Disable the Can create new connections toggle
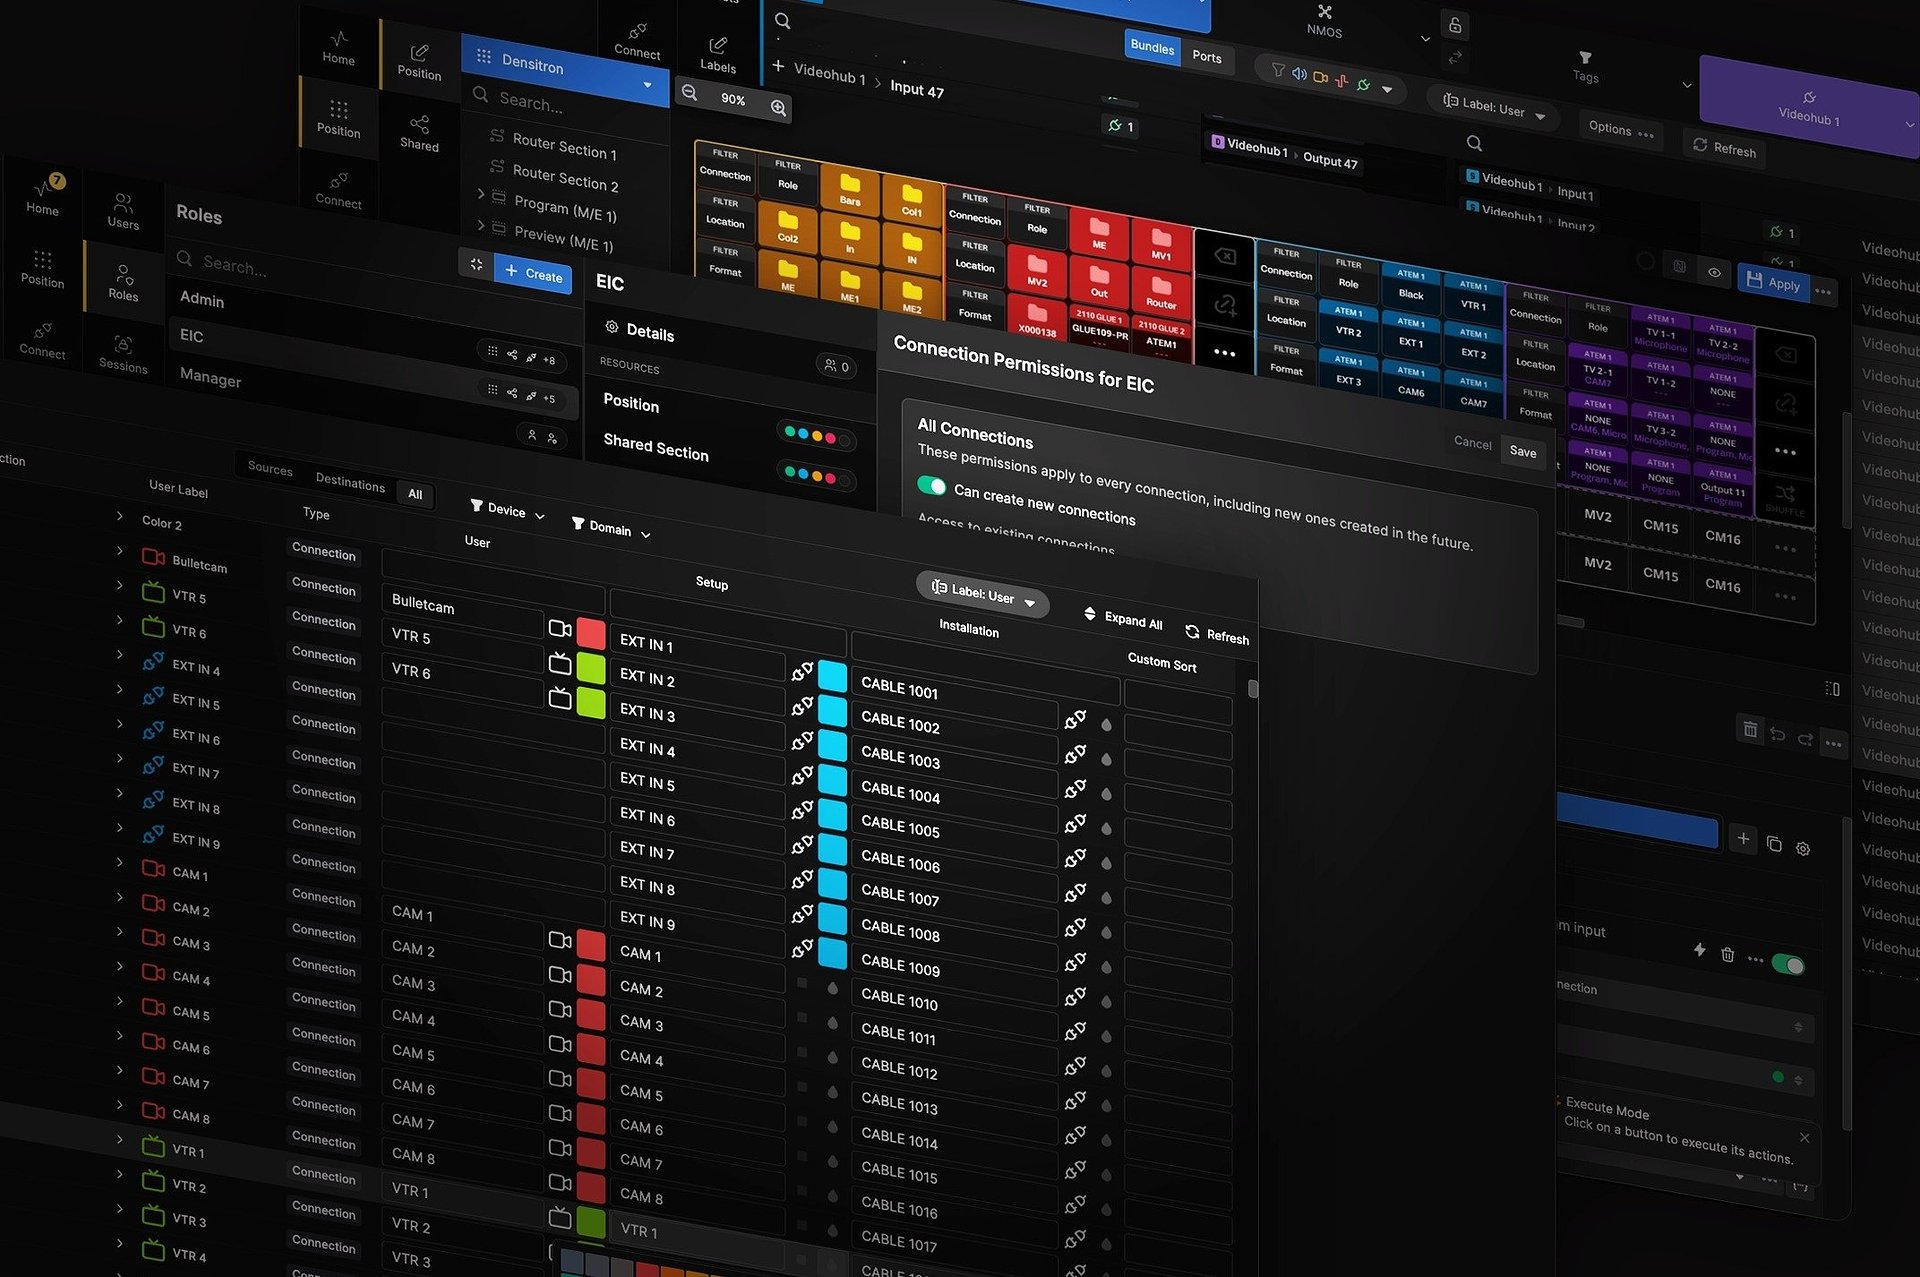The height and width of the screenshot is (1277, 1920). pyautogui.click(x=932, y=487)
